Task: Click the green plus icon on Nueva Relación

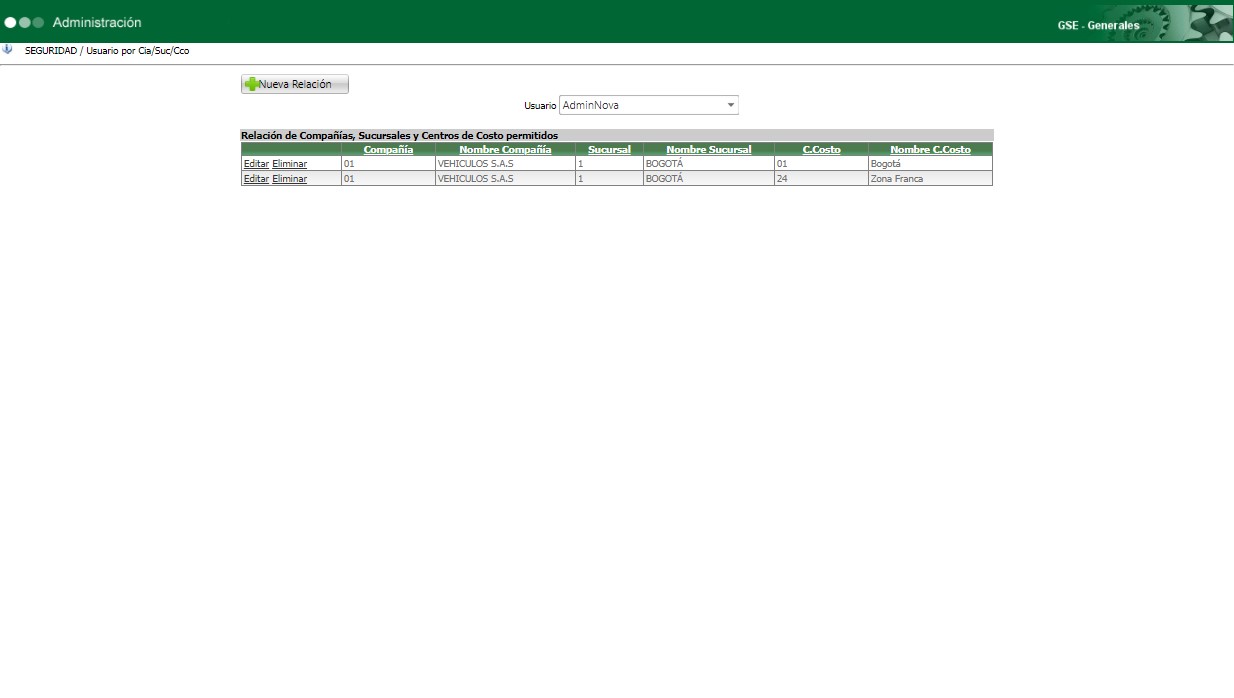Action: (251, 85)
